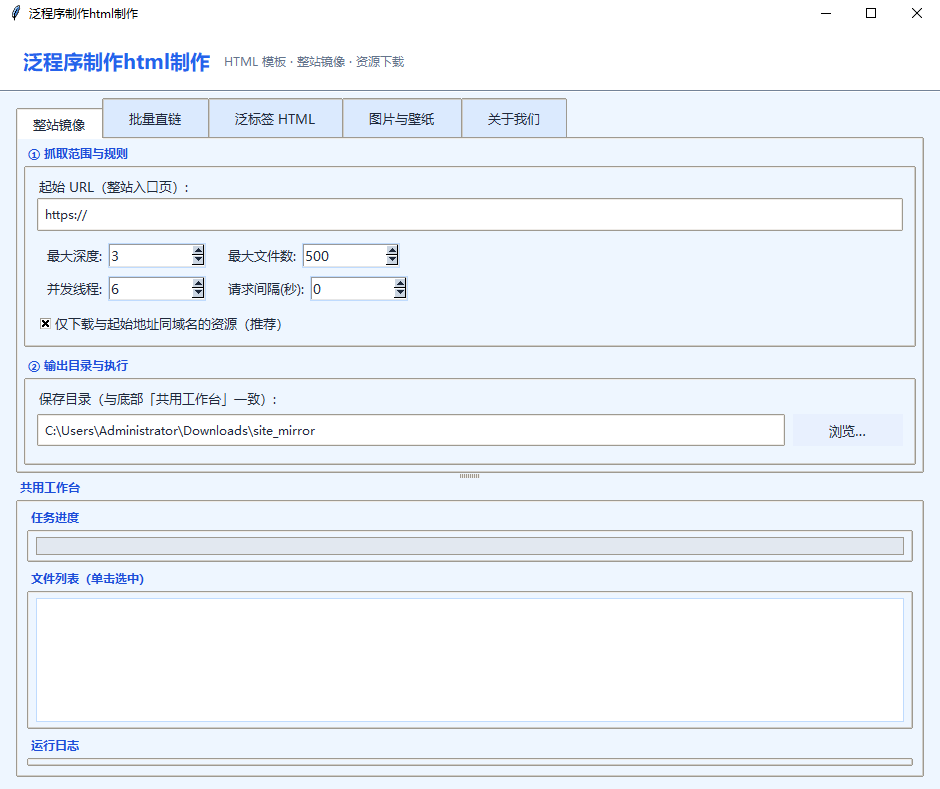Decrease the 请求间隔(秒) value
The width and height of the screenshot is (940, 789).
point(400,294)
